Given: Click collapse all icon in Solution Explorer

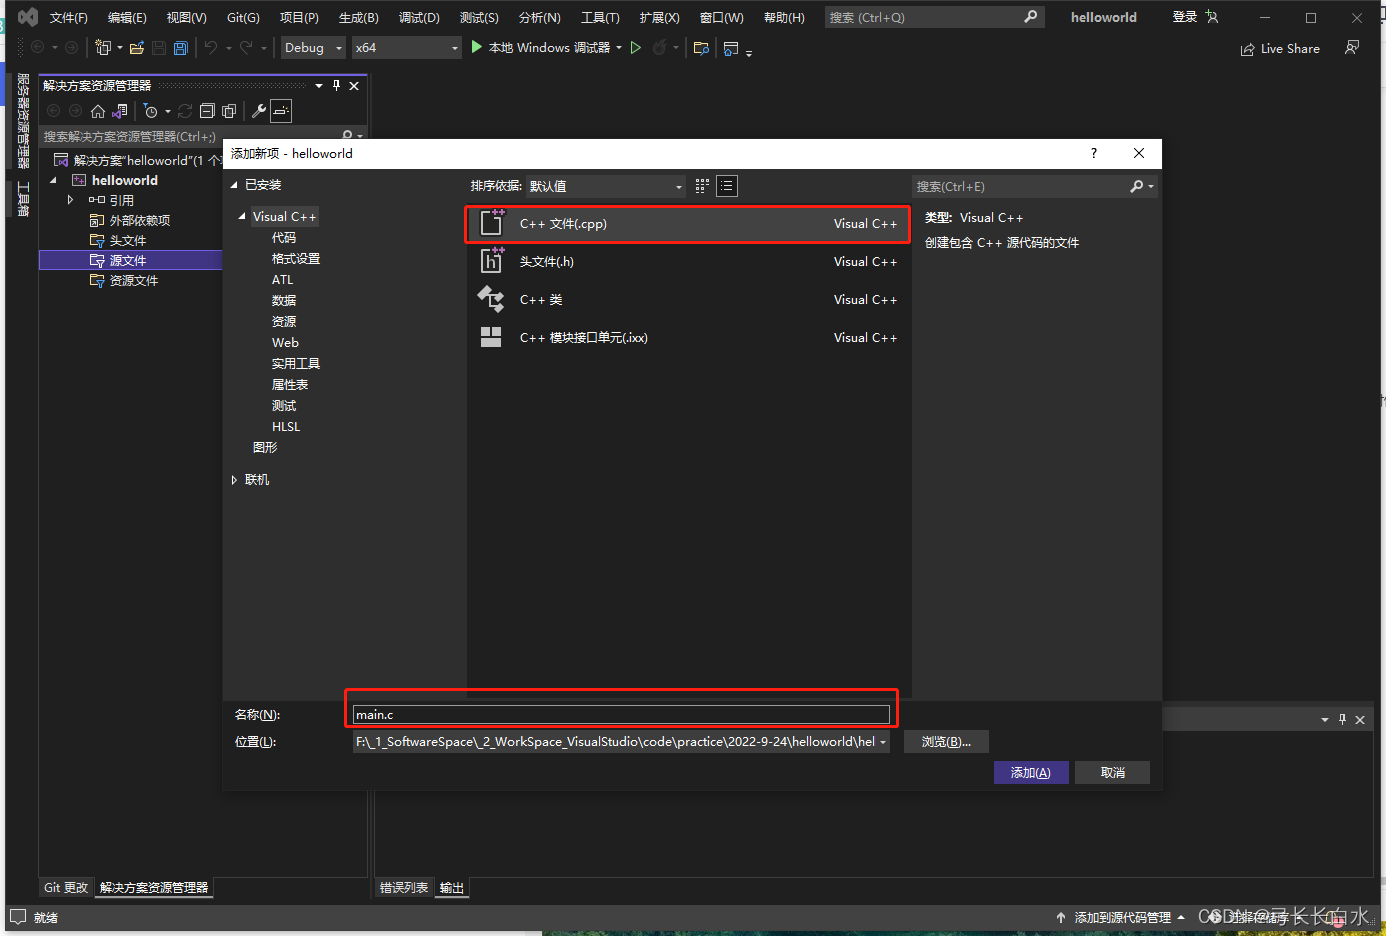Looking at the screenshot, I should [x=207, y=111].
